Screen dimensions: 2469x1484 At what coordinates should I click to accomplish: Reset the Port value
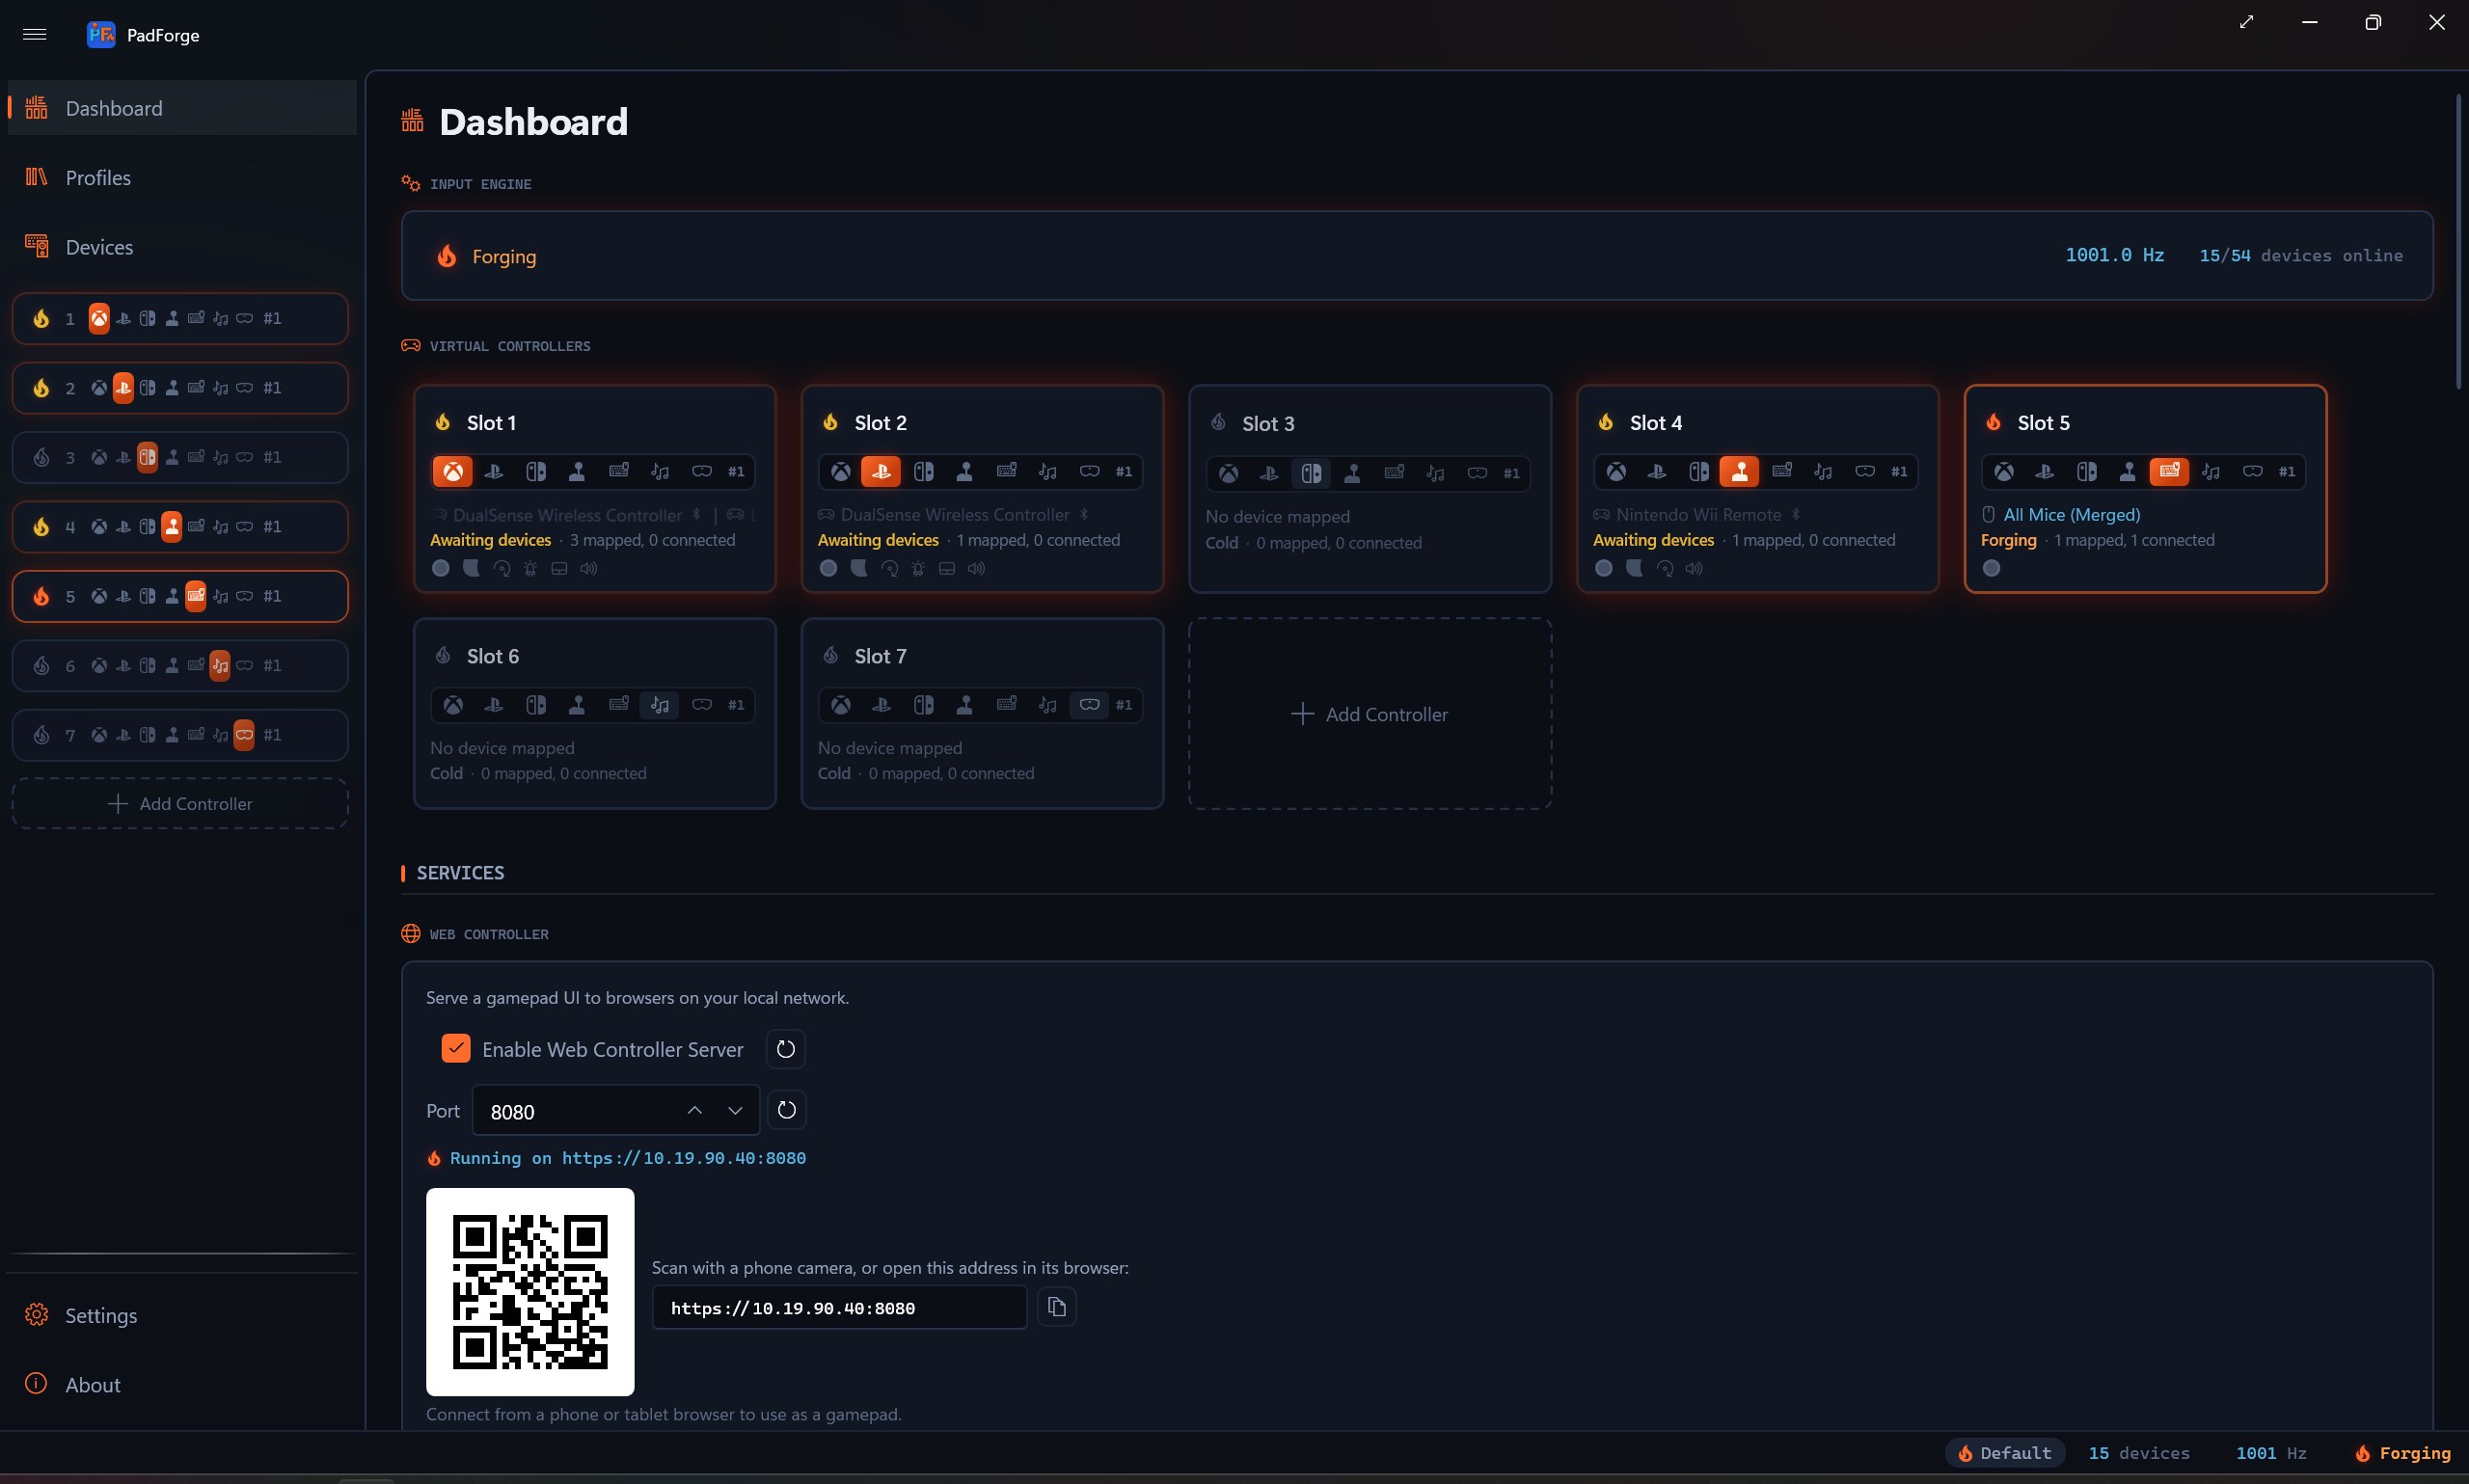click(x=786, y=1110)
